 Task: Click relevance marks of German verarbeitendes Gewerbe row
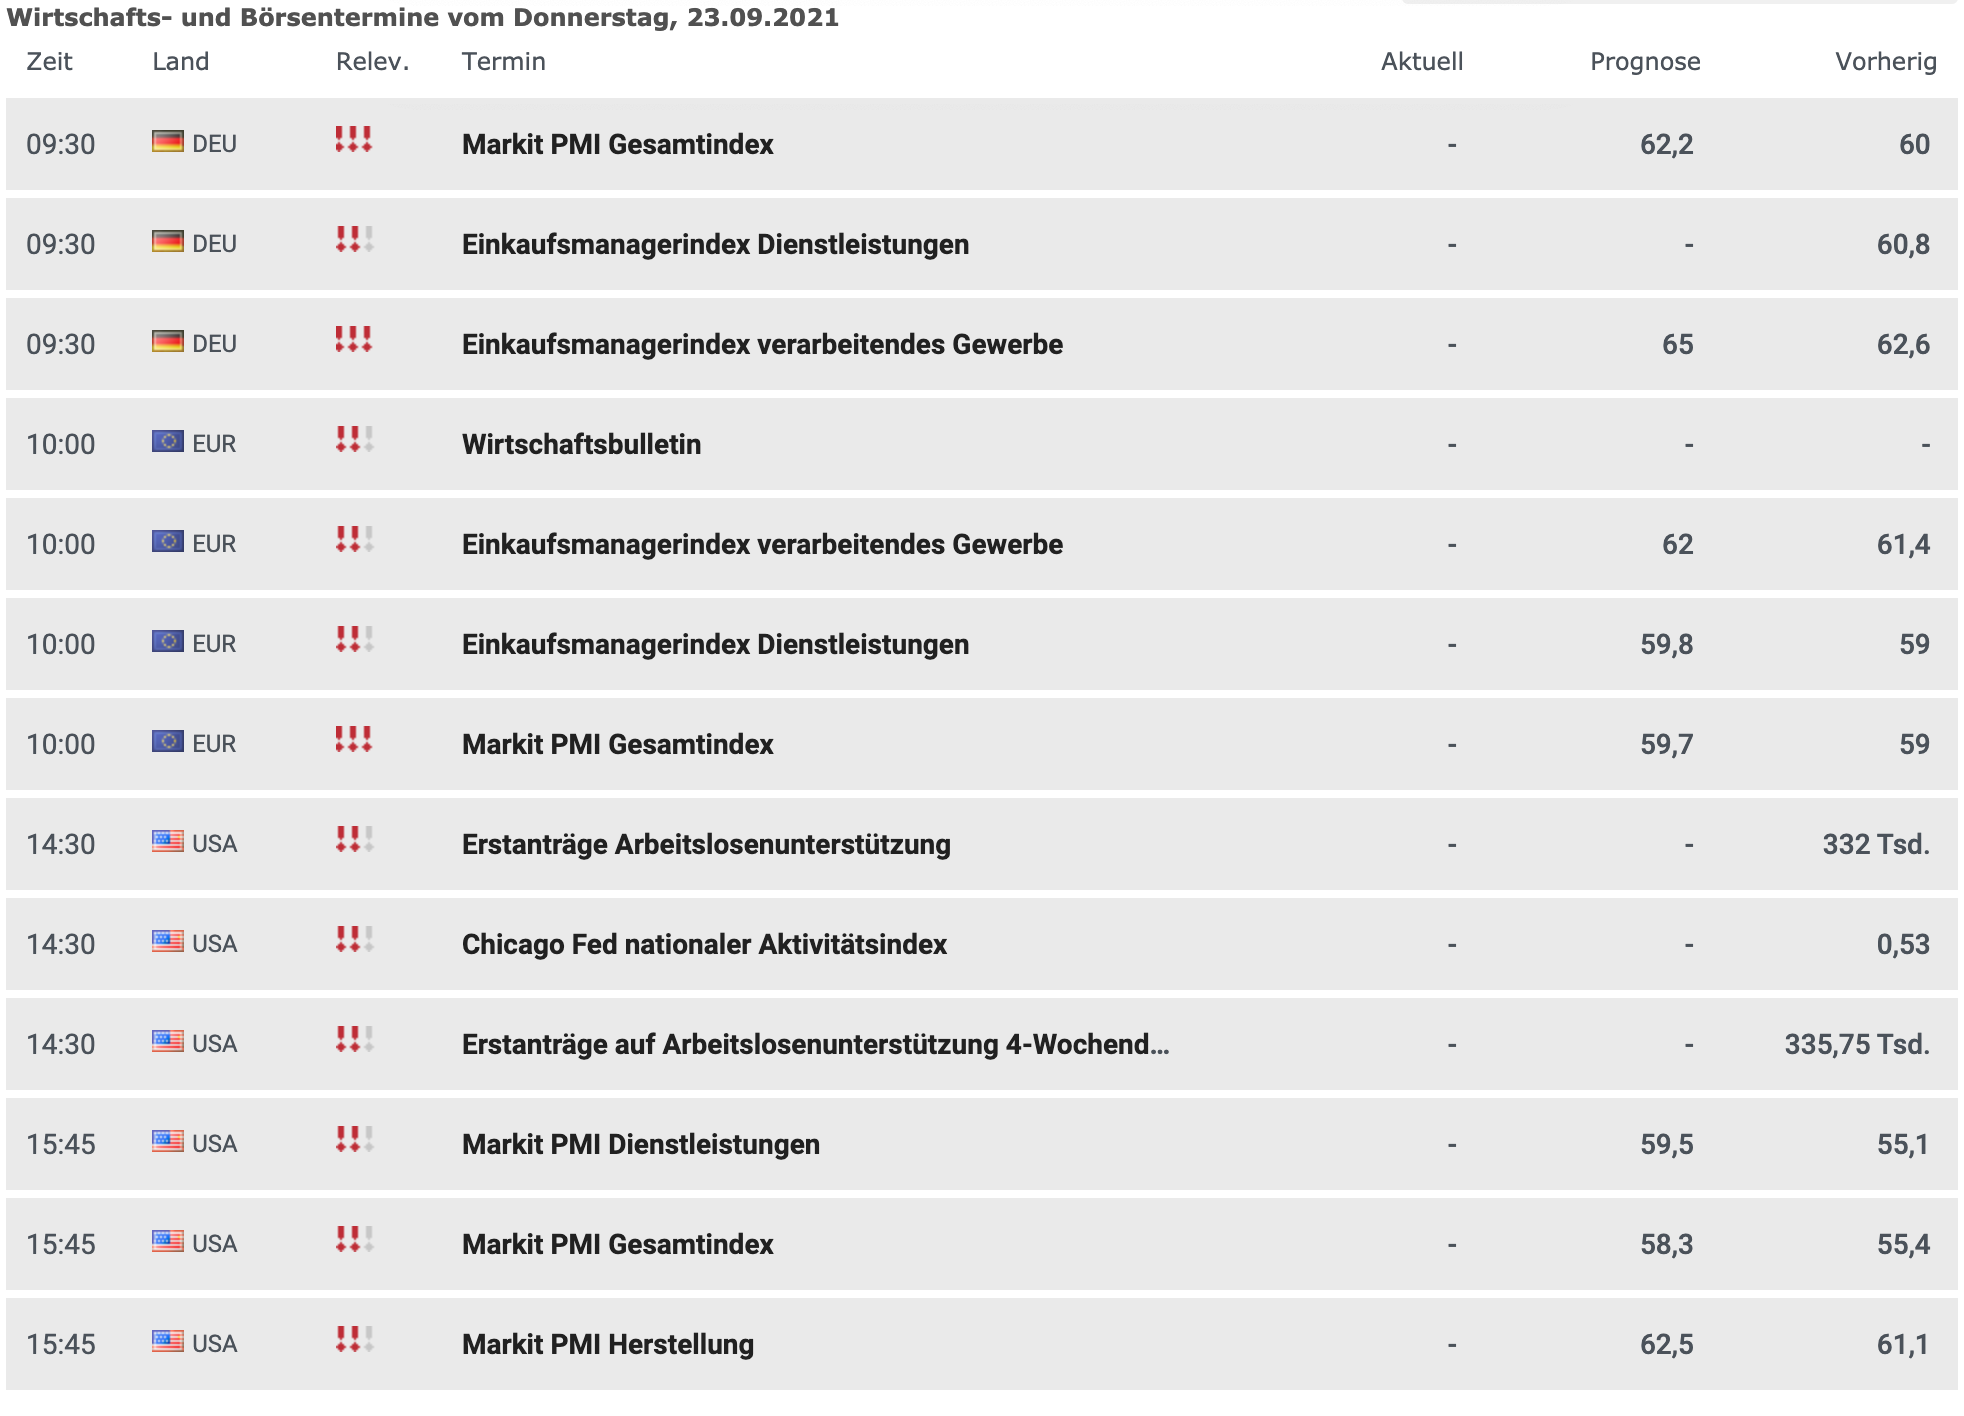[x=354, y=339]
